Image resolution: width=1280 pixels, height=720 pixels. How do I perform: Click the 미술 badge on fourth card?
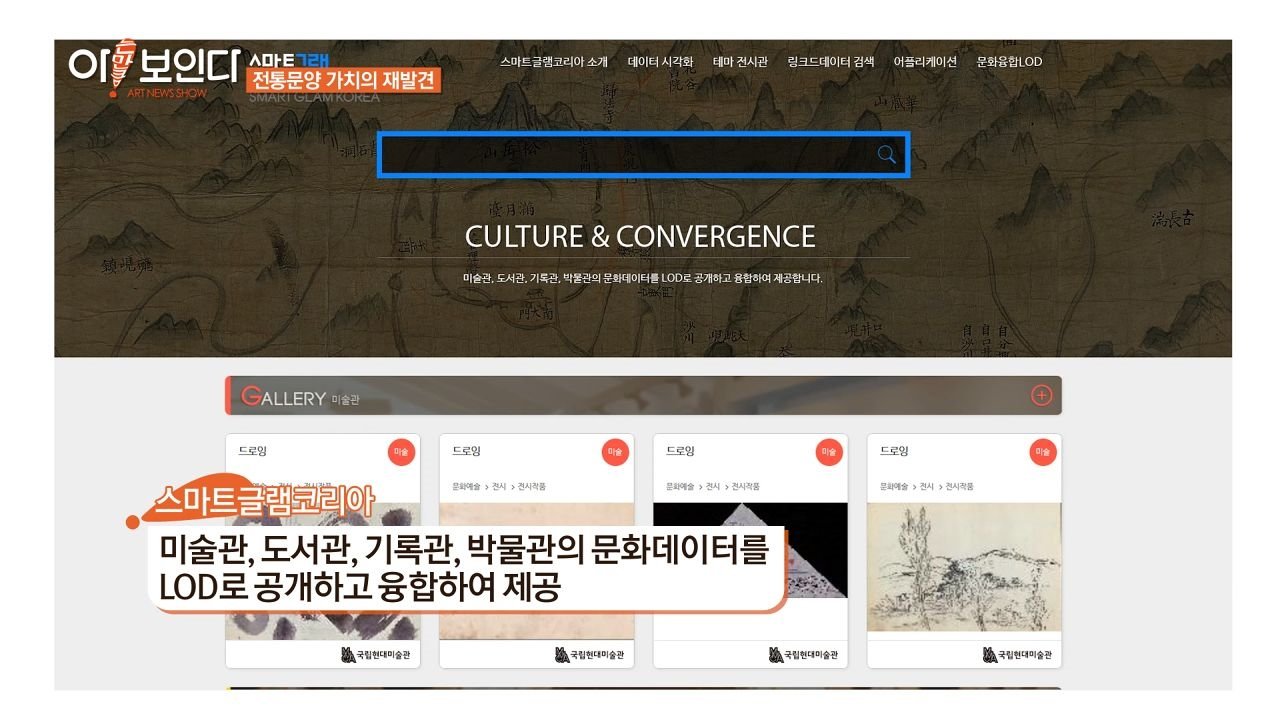1043,452
